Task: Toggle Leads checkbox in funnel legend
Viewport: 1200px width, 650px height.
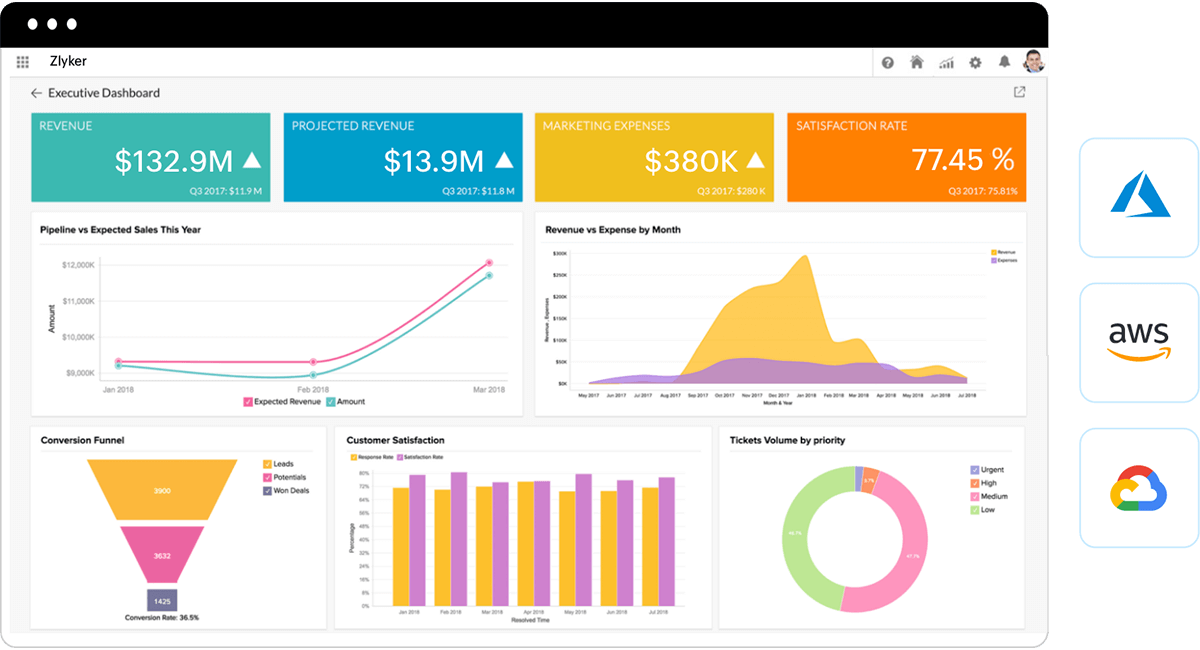Action: pyautogui.click(x=267, y=464)
